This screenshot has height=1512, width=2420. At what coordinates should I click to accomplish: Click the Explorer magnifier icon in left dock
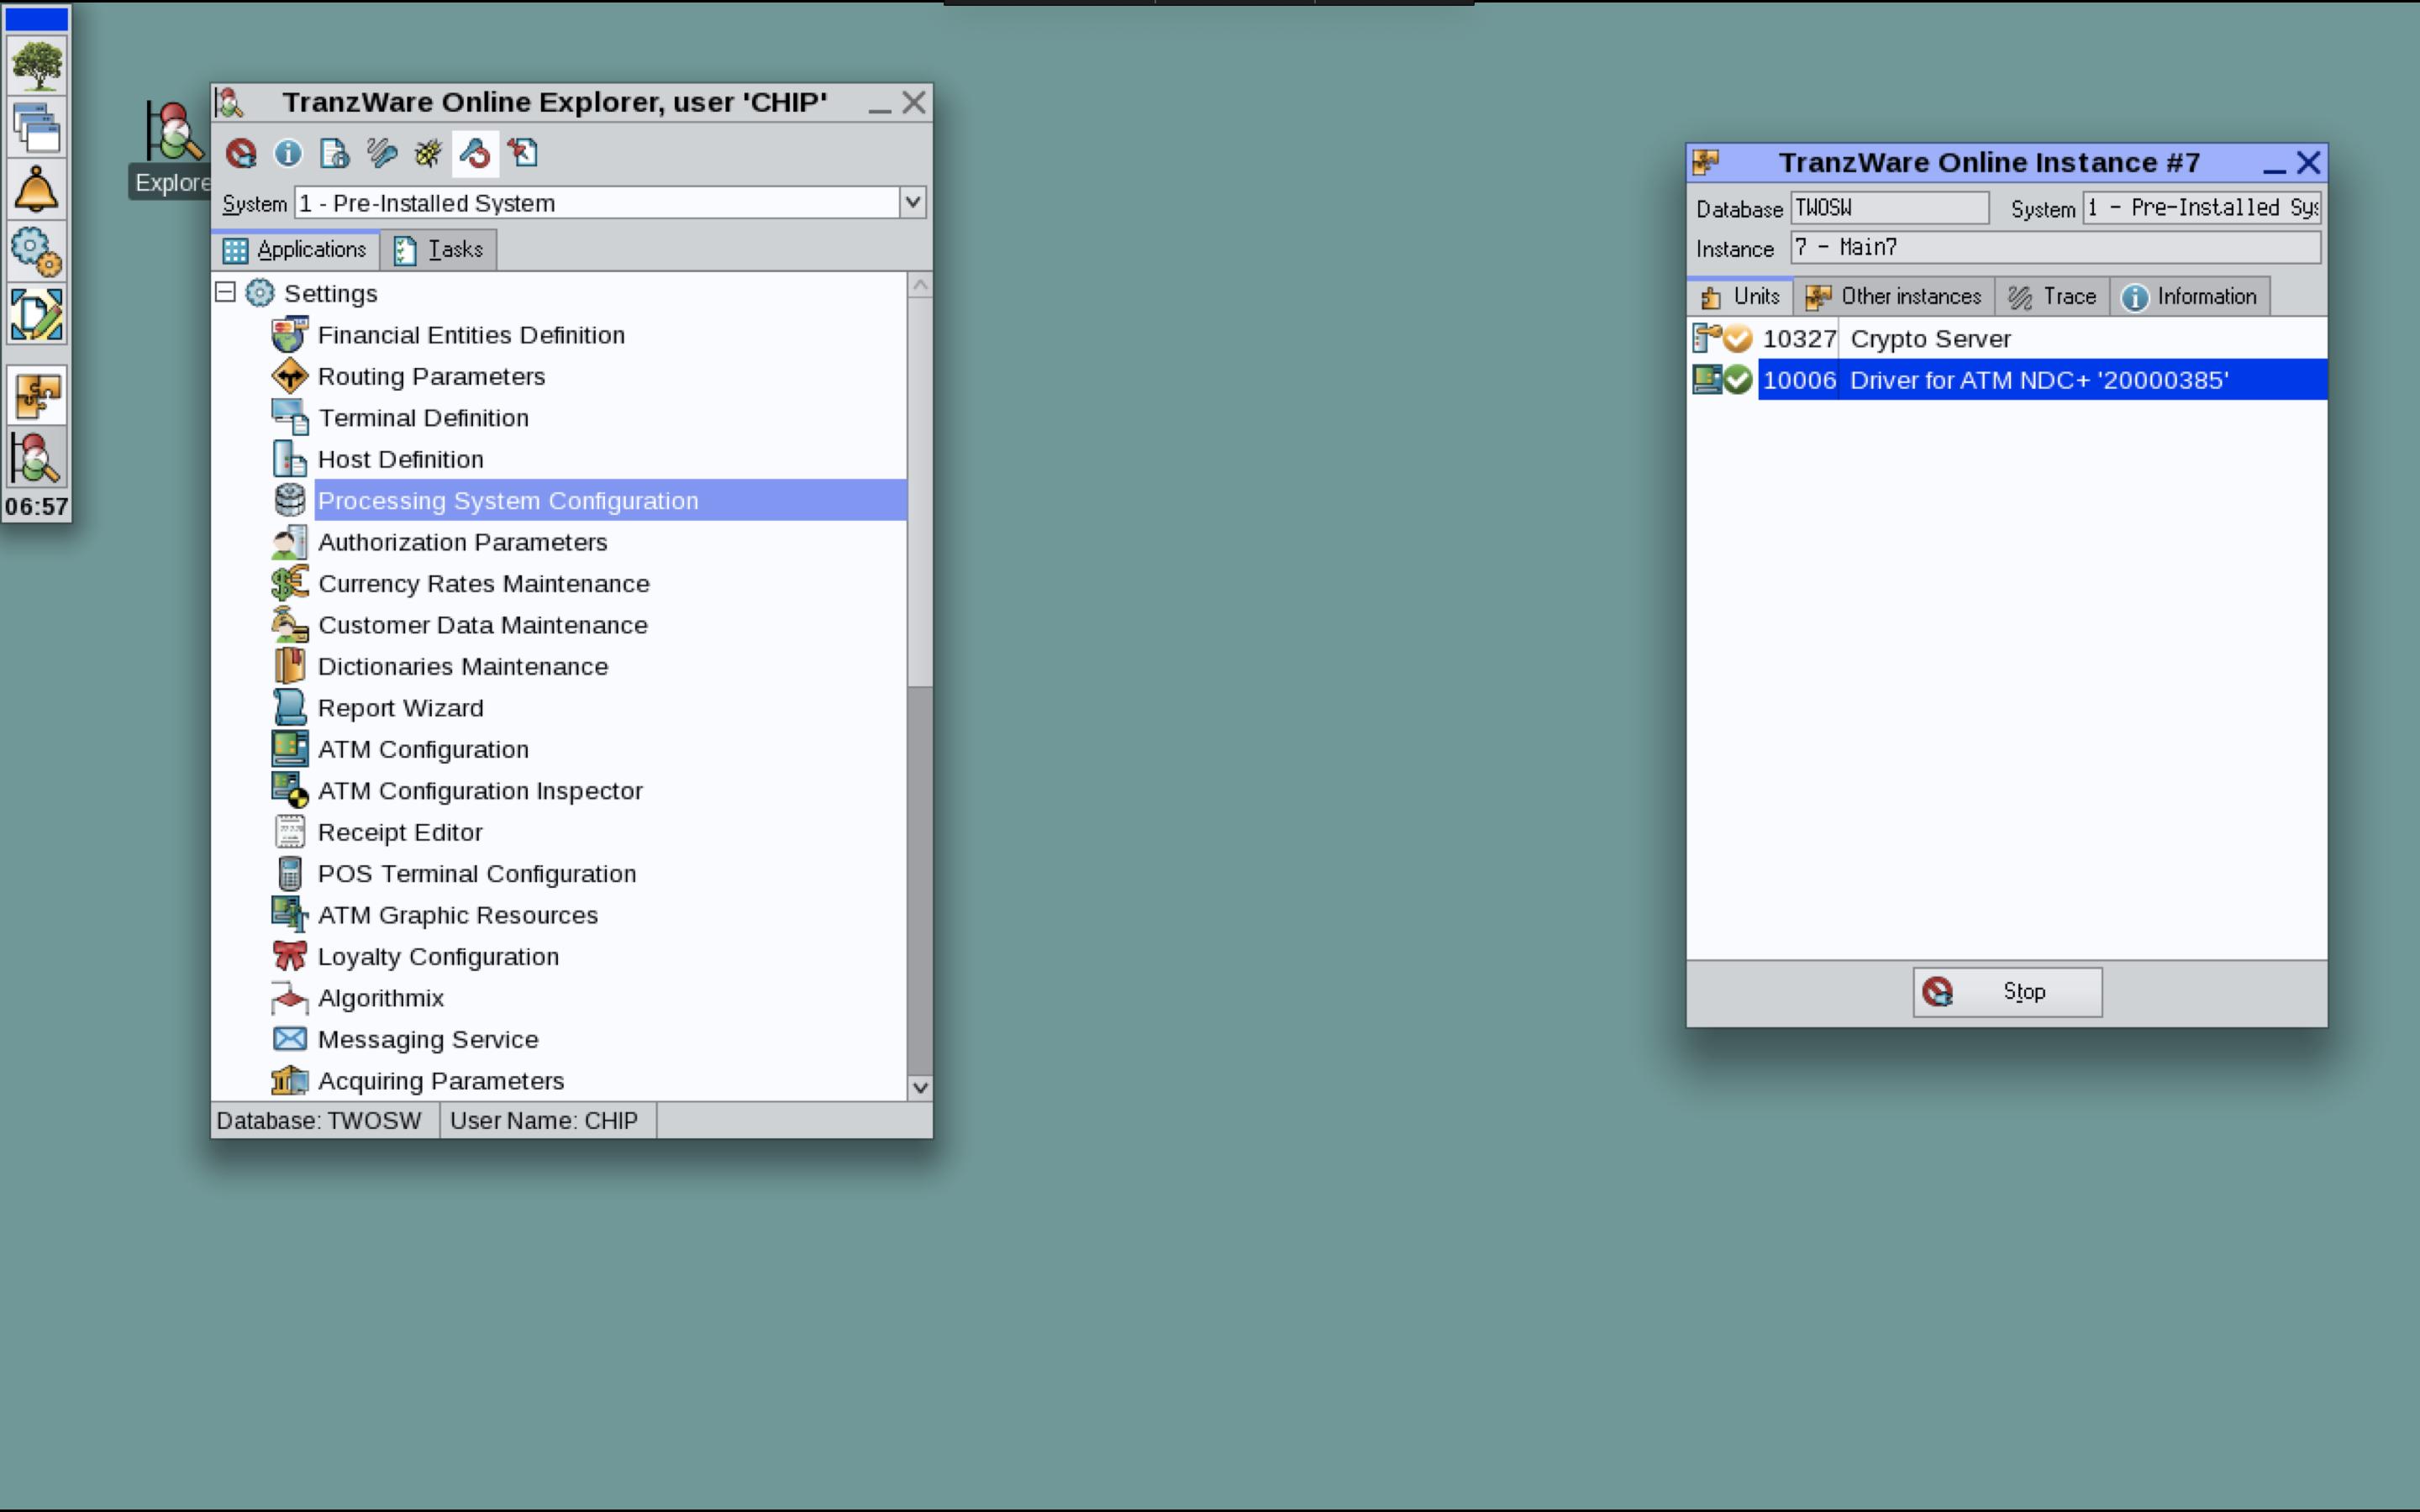tap(37, 458)
